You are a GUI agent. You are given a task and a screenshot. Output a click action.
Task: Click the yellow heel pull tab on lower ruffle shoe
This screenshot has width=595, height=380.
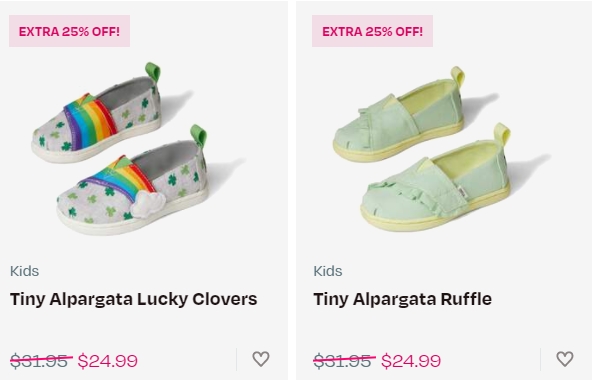point(502,133)
